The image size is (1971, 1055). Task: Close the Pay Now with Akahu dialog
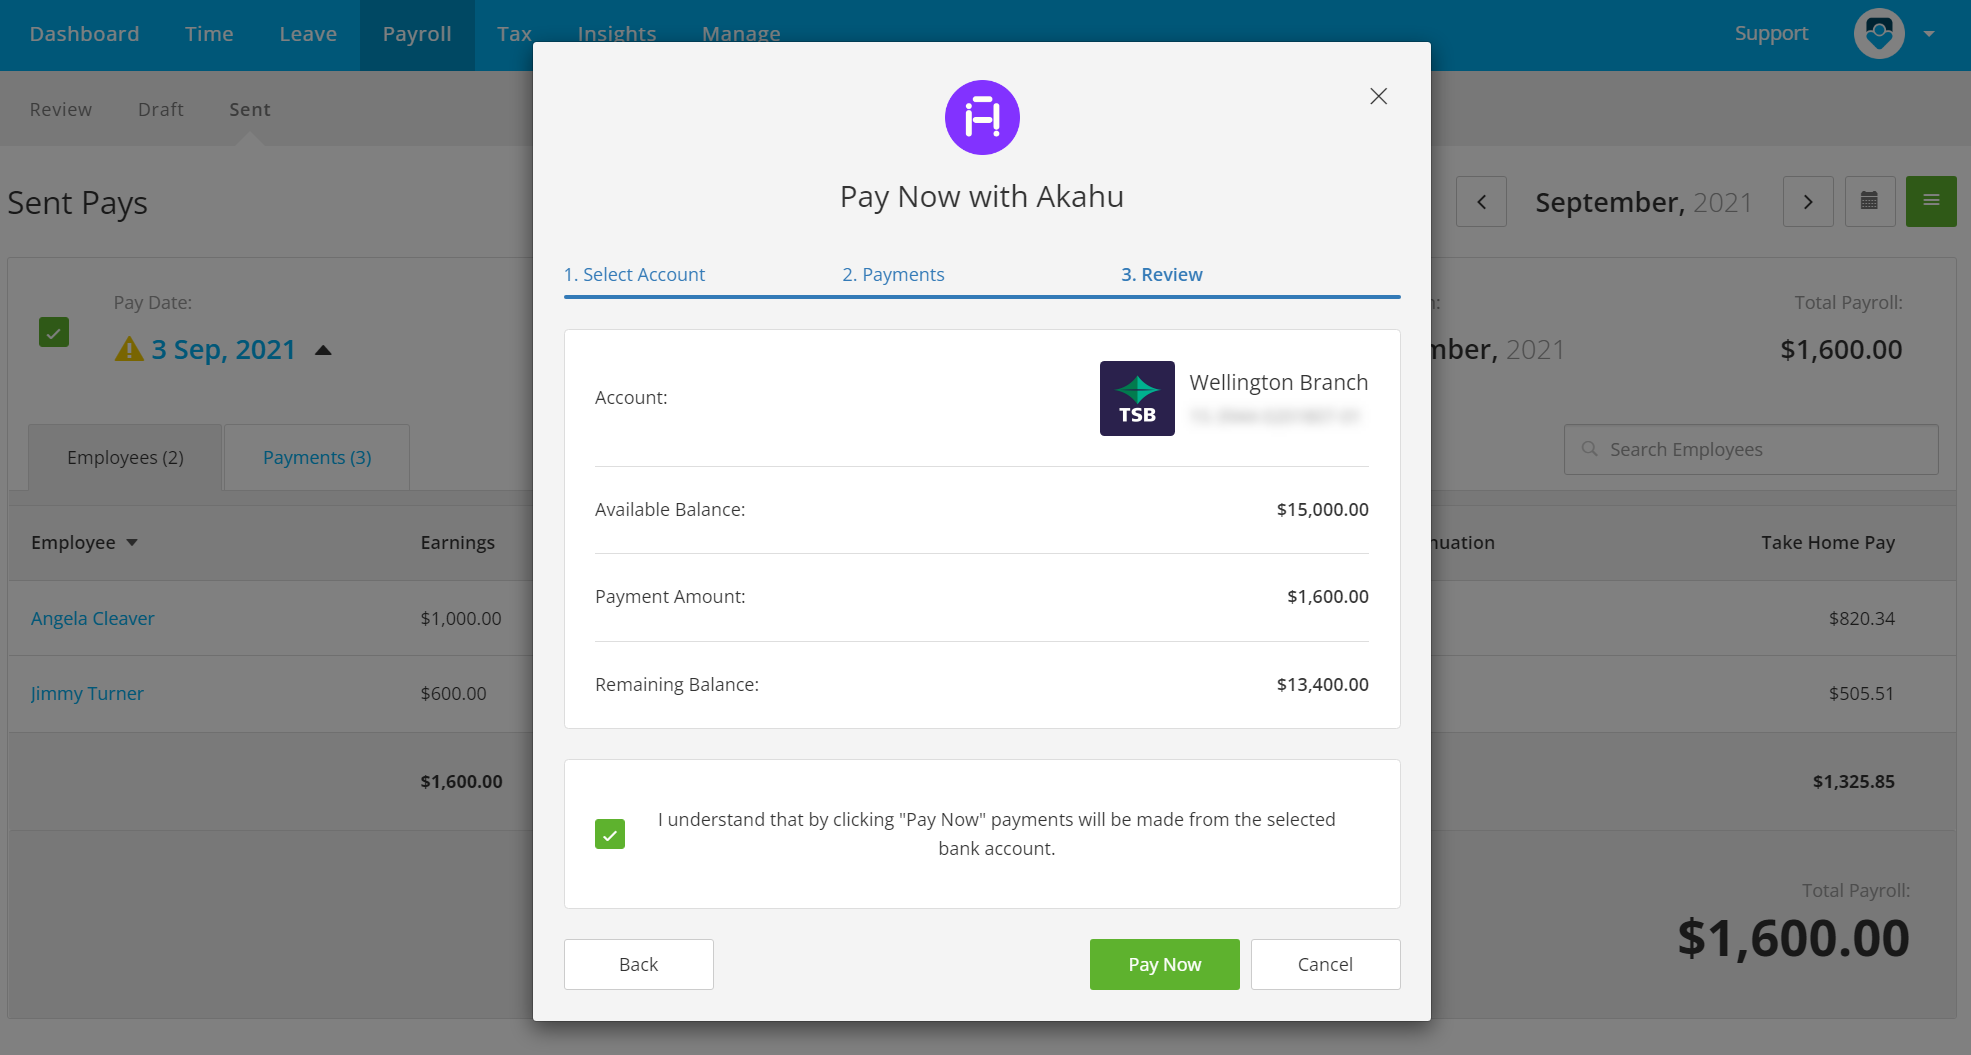click(1378, 96)
